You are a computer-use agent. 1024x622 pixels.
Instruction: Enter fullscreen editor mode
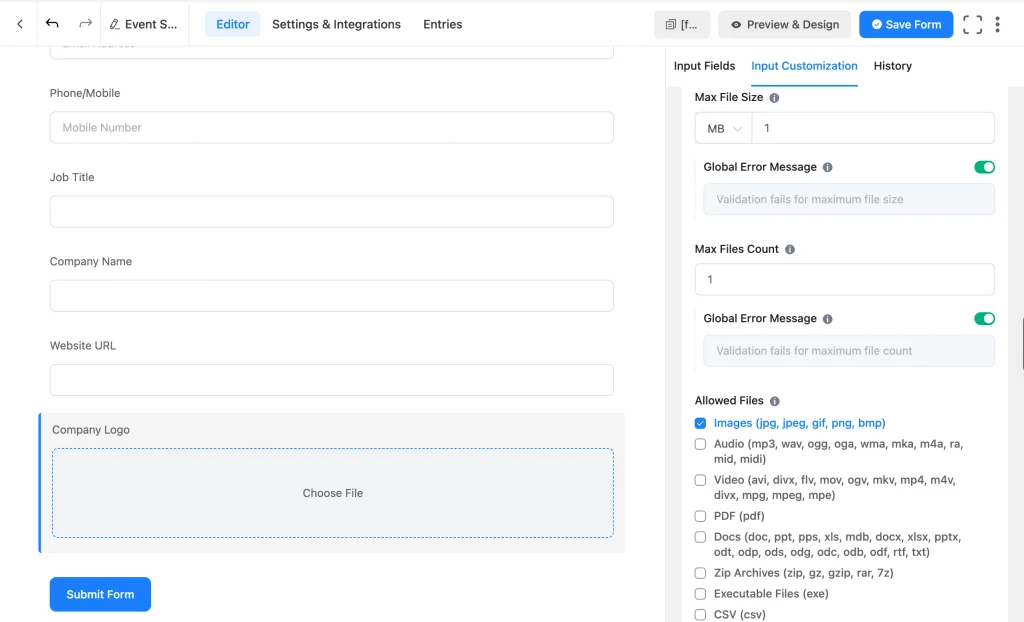[x=972, y=24]
